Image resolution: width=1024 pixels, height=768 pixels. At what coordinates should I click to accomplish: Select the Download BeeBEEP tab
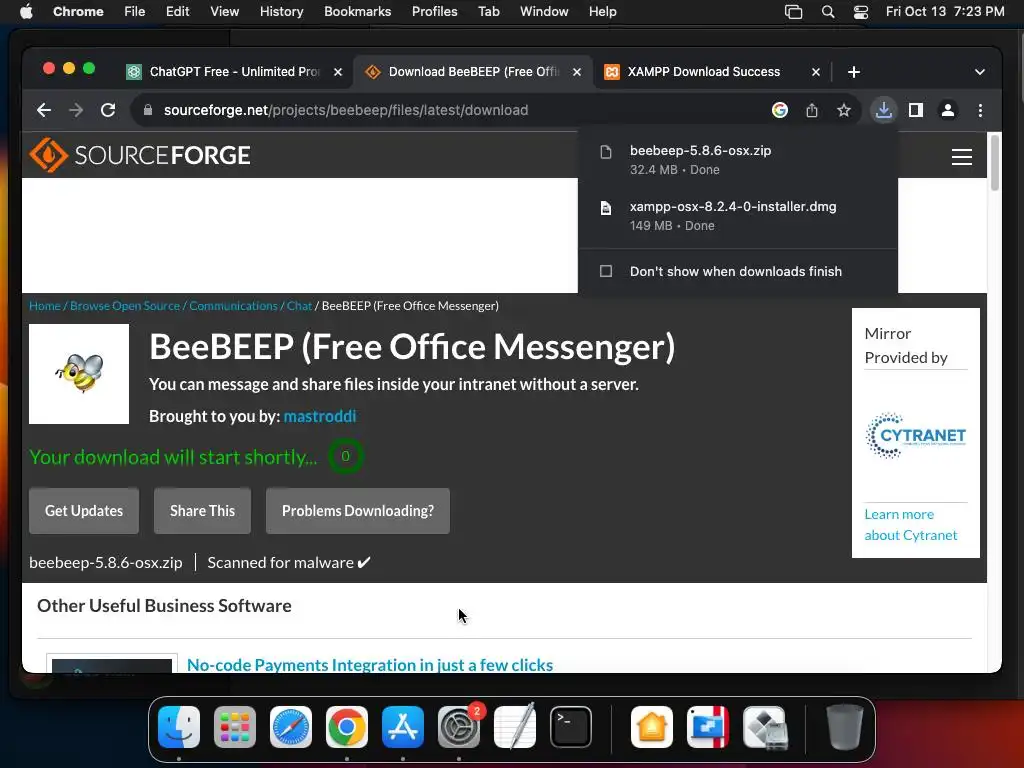[x=473, y=72]
